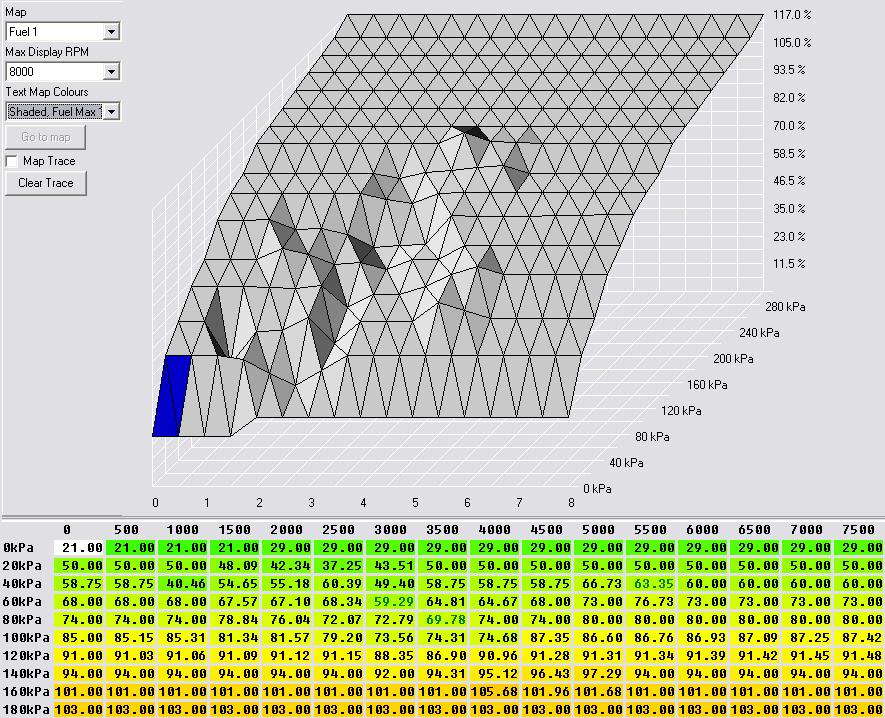The height and width of the screenshot is (718, 885).
Task: Open the Max Display RPM dropdown
Action: click(62, 71)
